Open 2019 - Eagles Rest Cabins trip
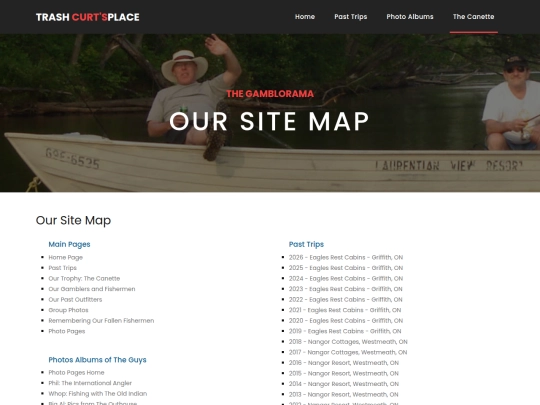 coord(345,331)
